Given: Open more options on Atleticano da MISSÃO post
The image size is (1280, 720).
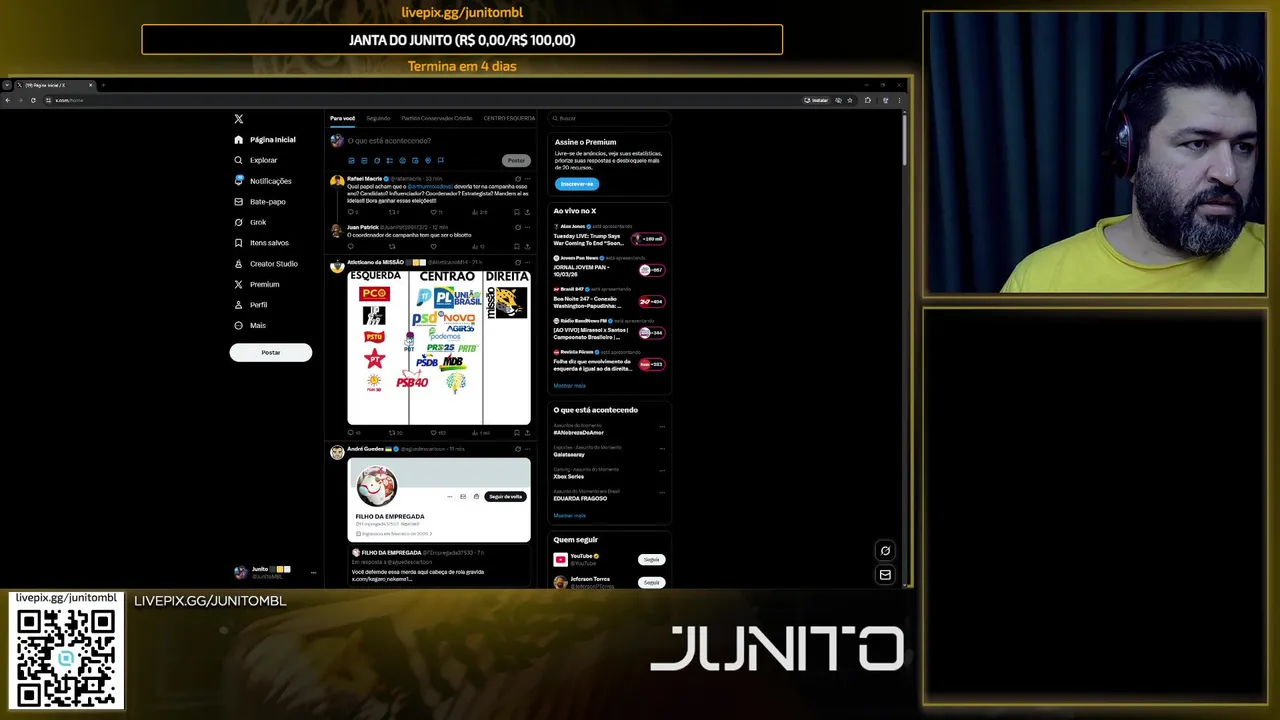Looking at the screenshot, I should click(x=527, y=262).
